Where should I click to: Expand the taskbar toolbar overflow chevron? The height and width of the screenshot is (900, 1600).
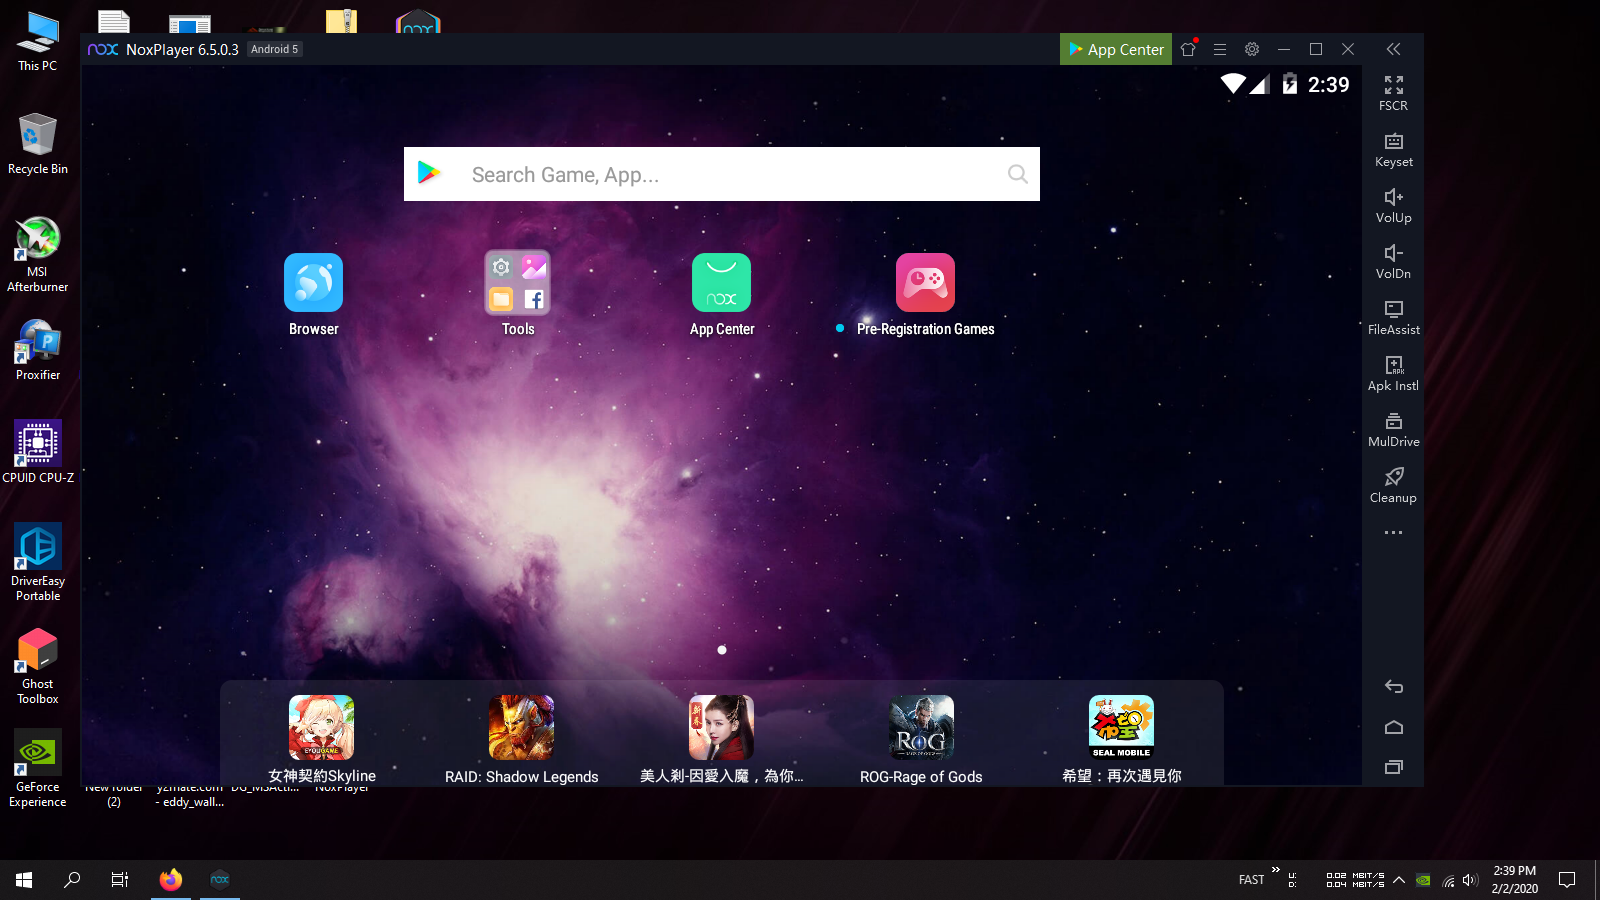pos(1276,870)
